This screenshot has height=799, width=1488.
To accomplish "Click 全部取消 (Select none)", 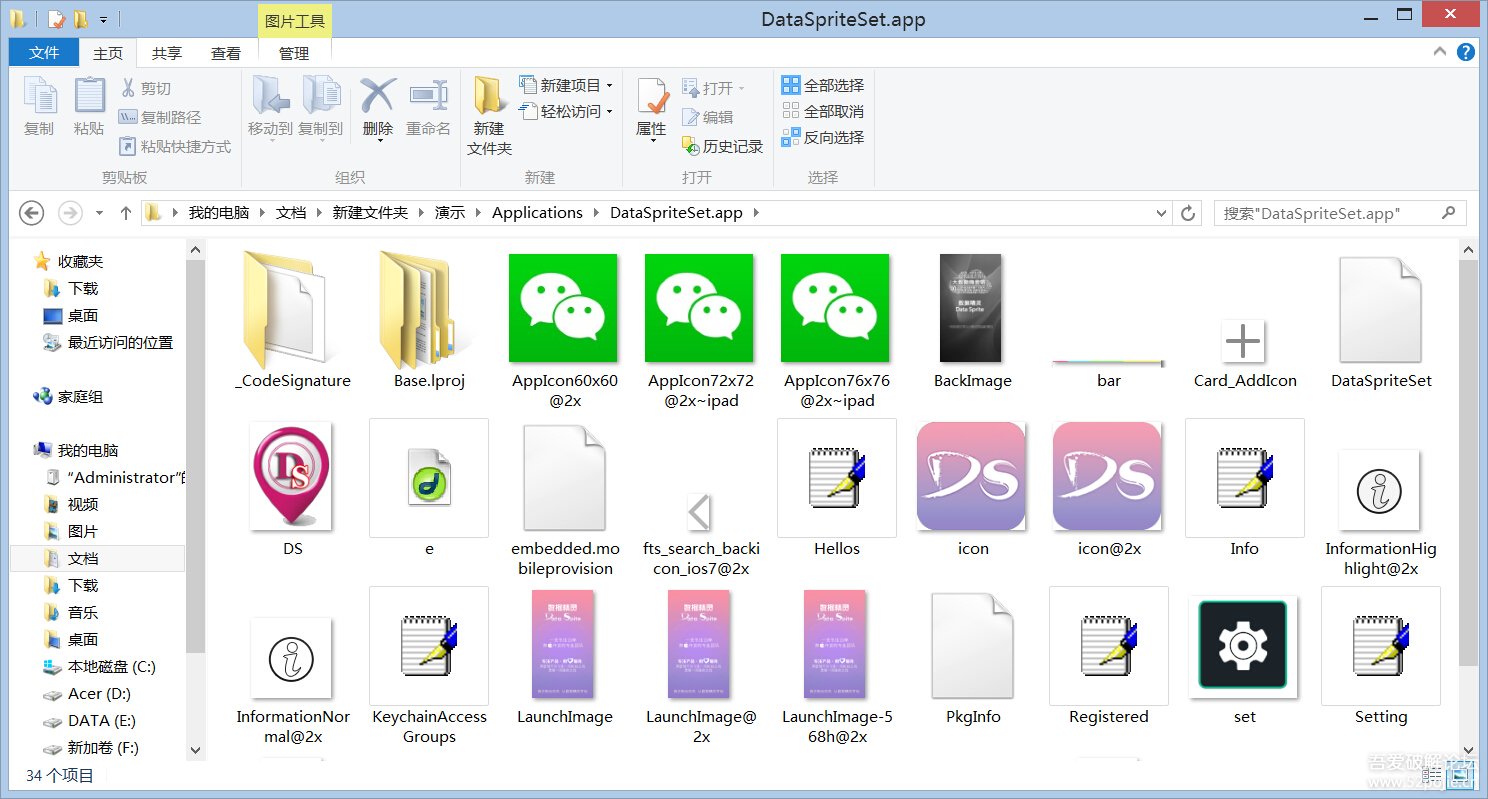I will pos(823,111).
